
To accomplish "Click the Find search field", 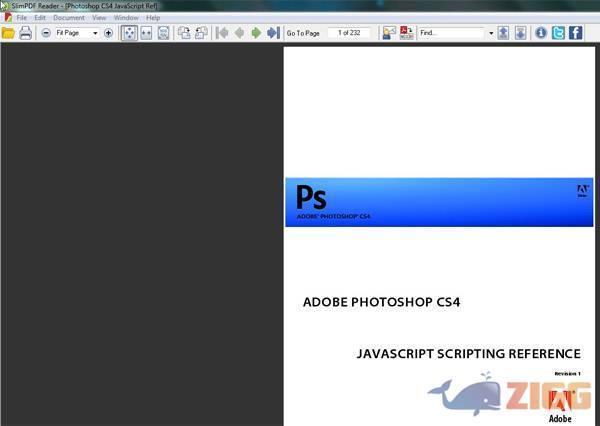I will (x=451, y=33).
